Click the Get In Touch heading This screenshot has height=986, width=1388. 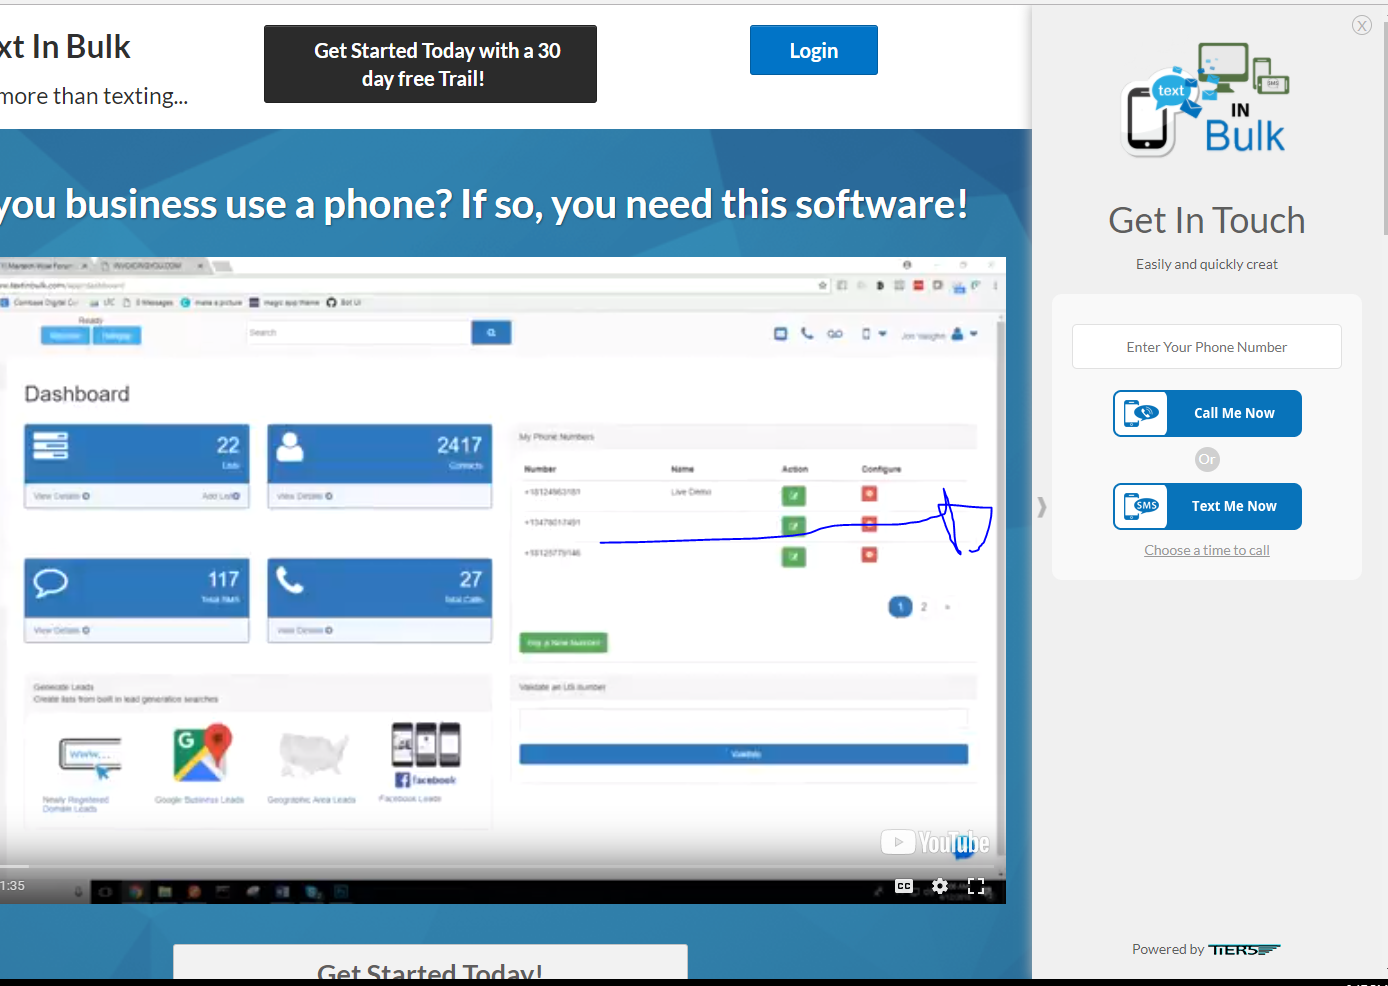pyautogui.click(x=1207, y=220)
